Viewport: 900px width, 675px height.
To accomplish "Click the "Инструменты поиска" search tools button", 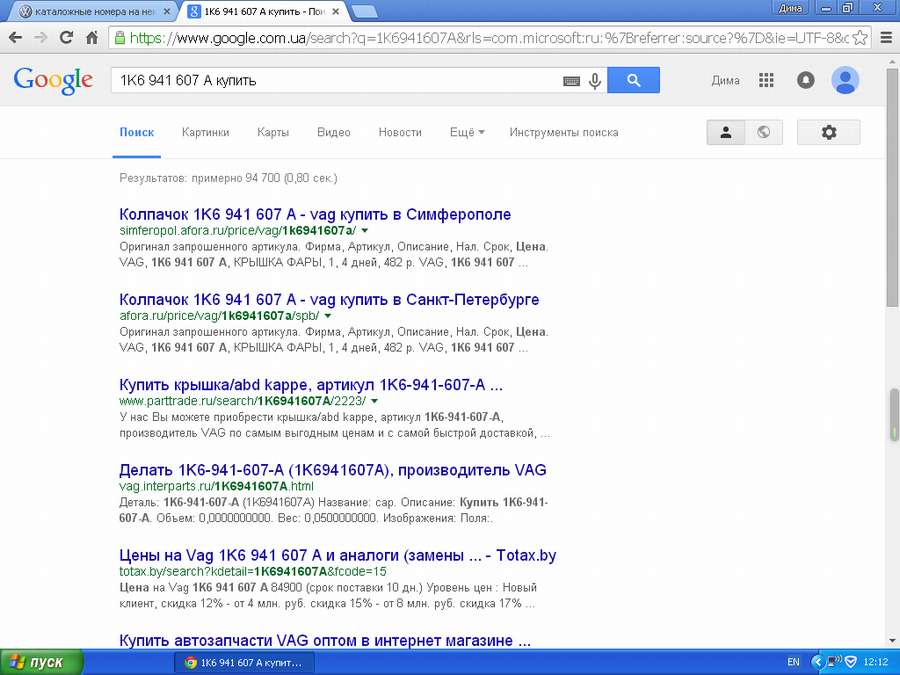I will (x=563, y=132).
